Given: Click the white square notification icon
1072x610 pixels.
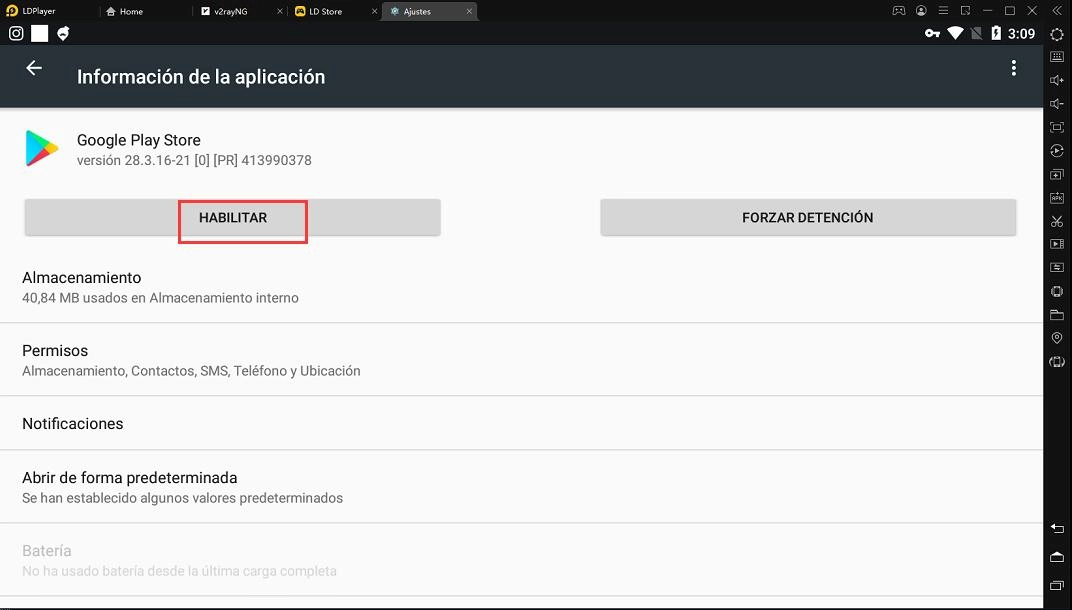Looking at the screenshot, I should 40,33.
